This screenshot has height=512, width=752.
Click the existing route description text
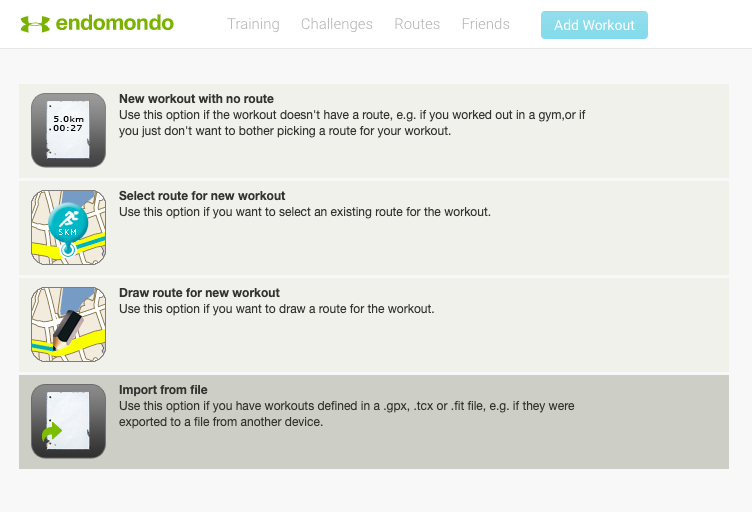pyautogui.click(x=304, y=212)
